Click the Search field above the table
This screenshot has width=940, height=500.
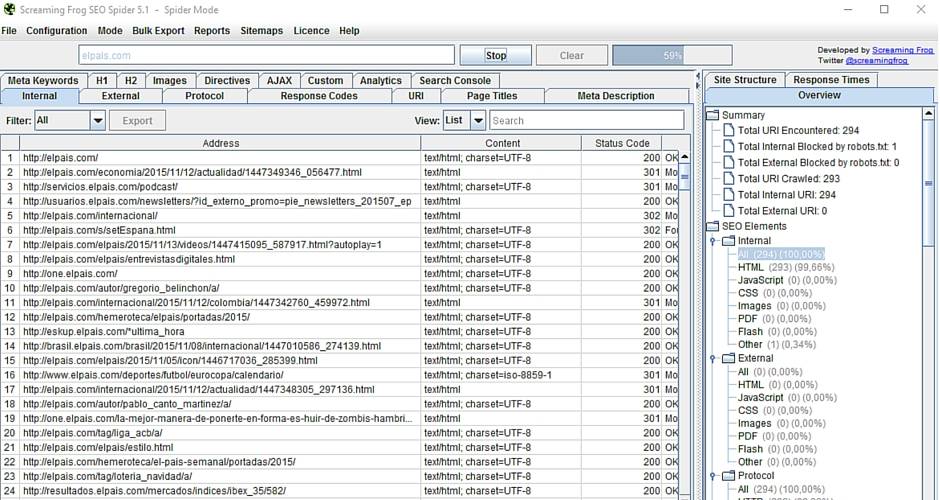[587, 121]
